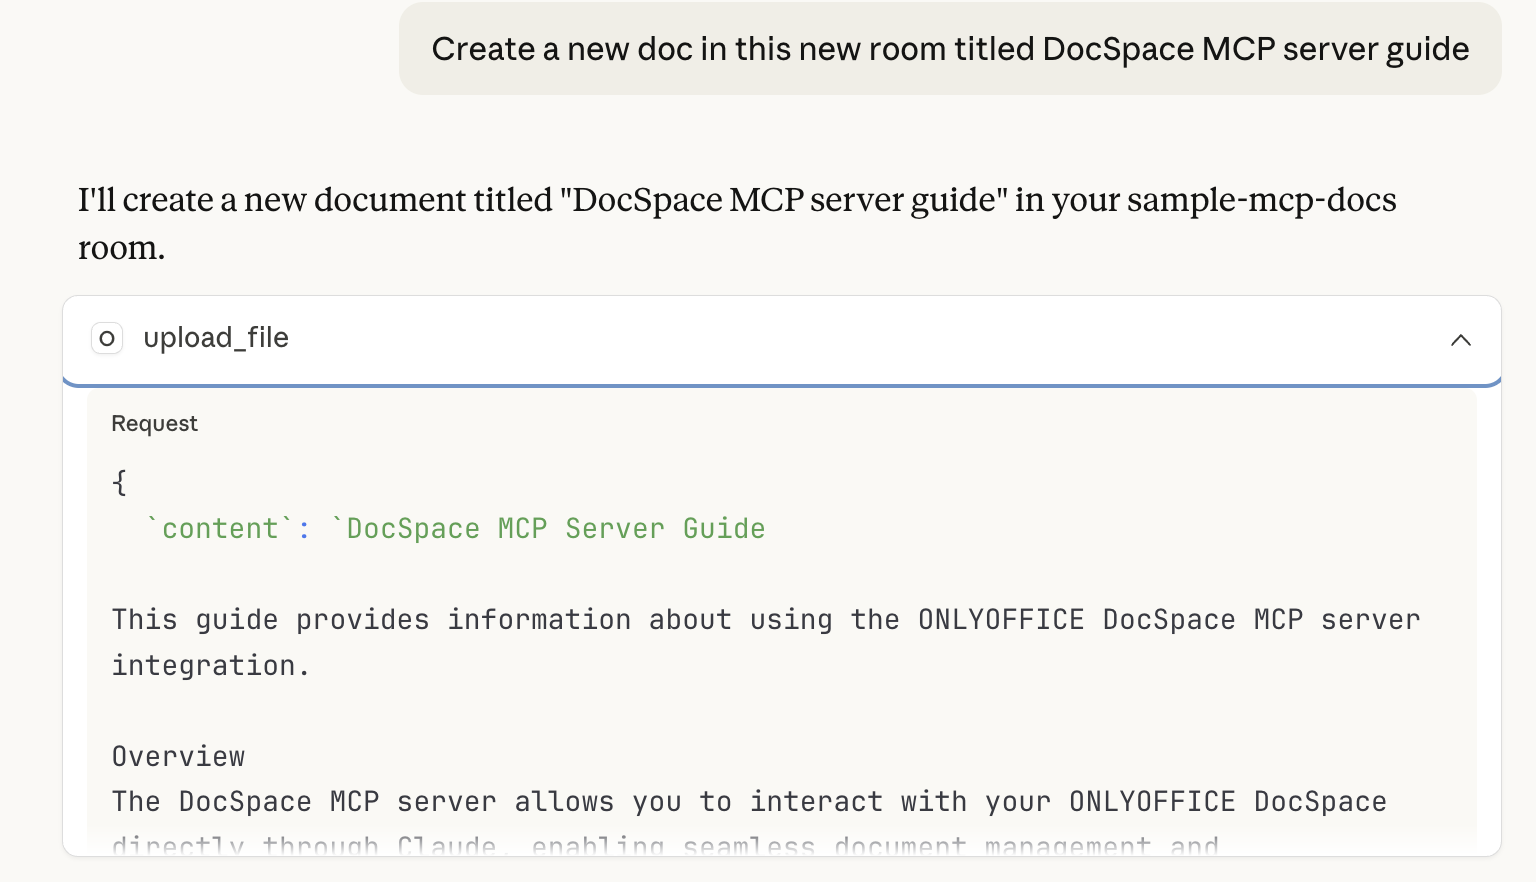Click the upload_file header row
Viewport: 1536px width, 882px height.
[x=780, y=339]
